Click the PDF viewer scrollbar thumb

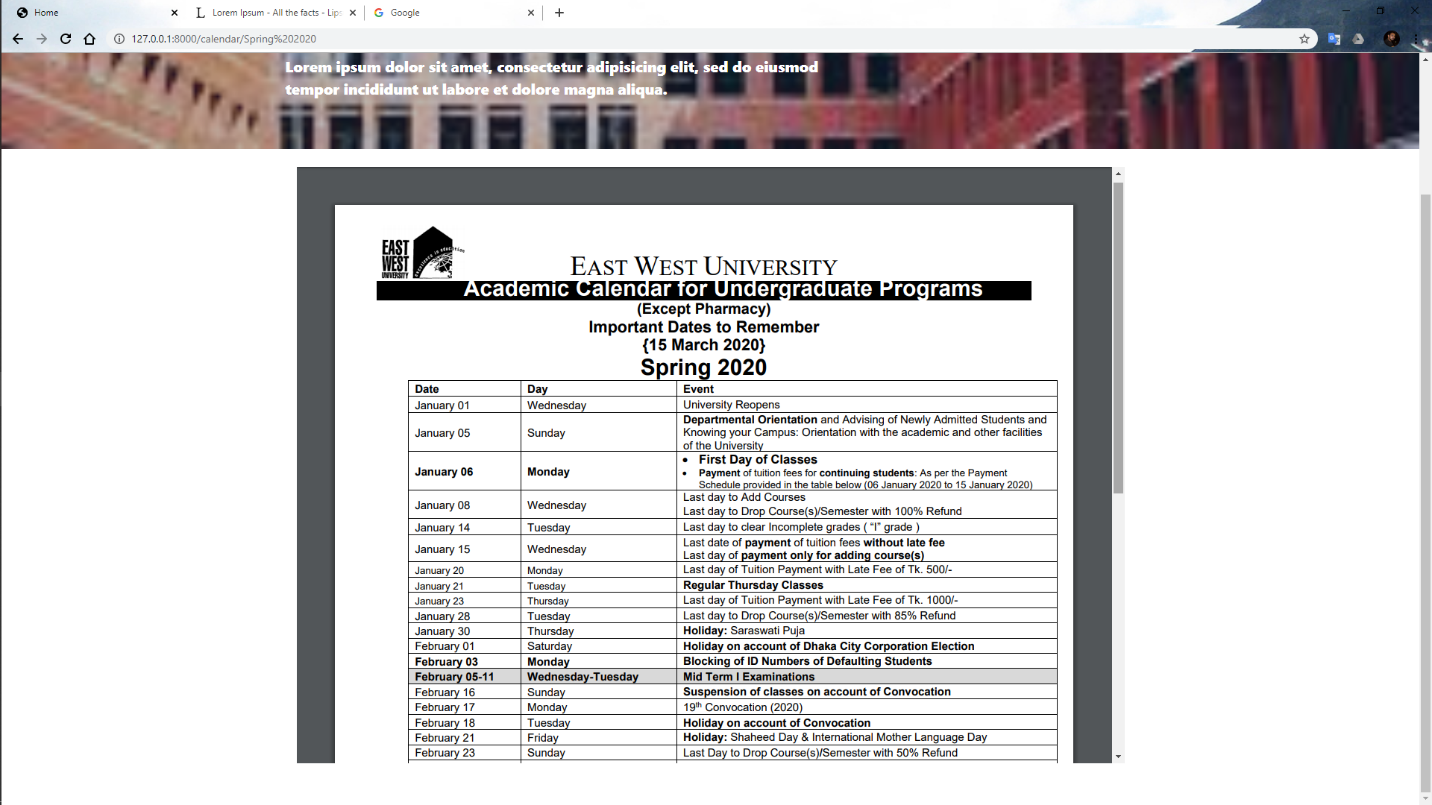click(x=1118, y=337)
